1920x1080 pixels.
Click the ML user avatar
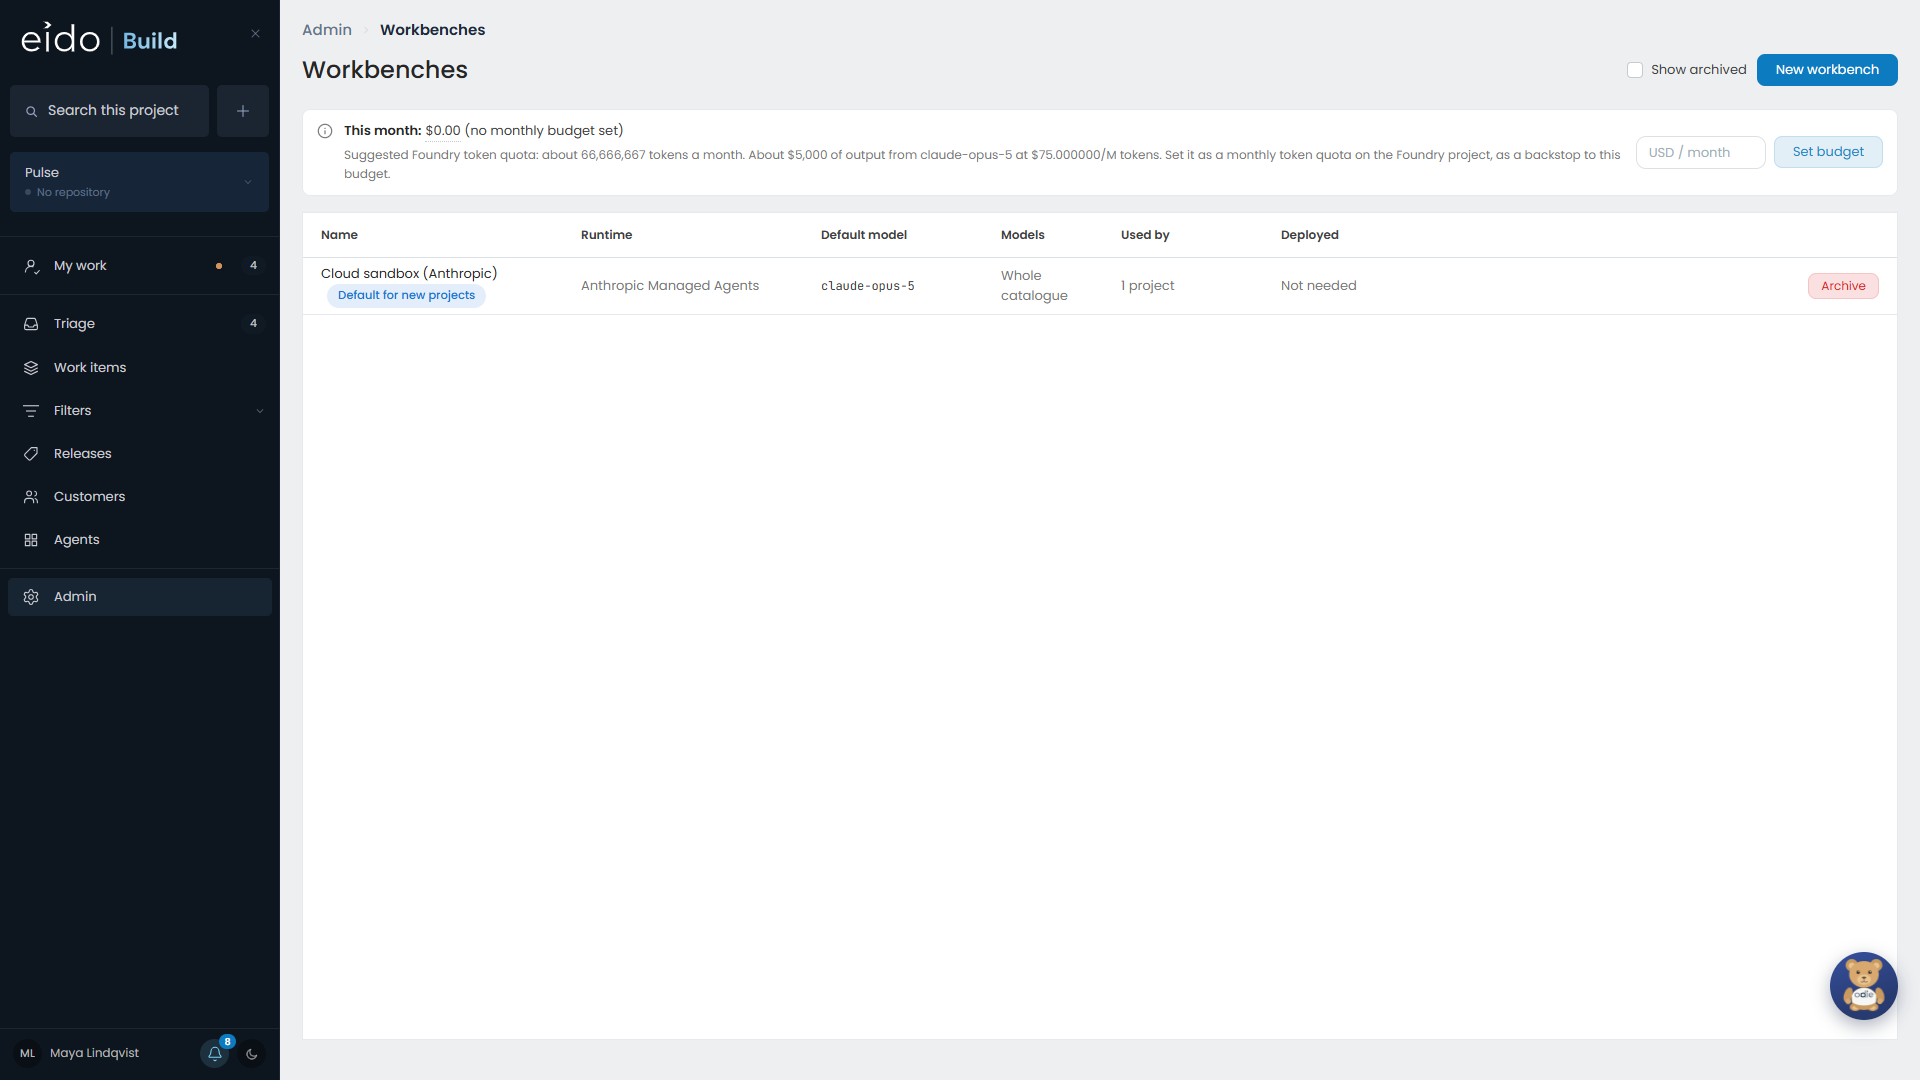coord(27,1053)
